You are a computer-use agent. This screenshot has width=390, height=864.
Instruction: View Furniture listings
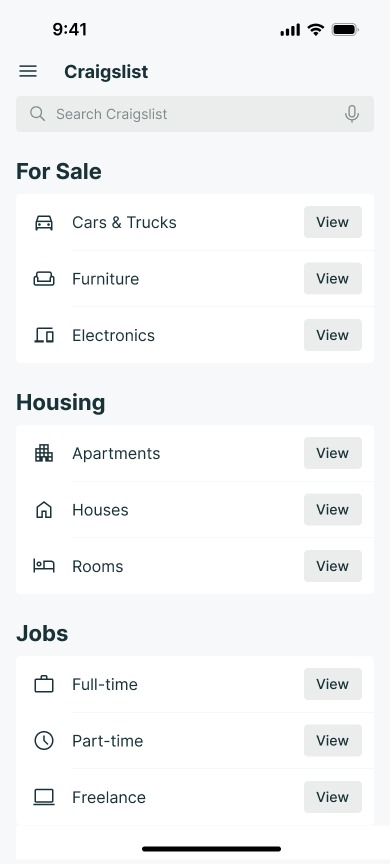click(333, 278)
